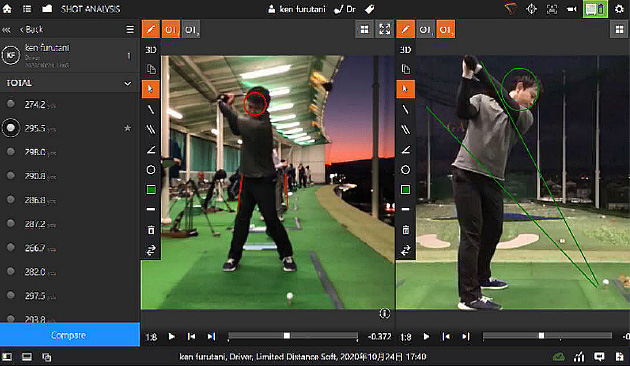This screenshot has width=630, height=366.
Task: Go Back to the previous screen
Action: [x=31, y=29]
